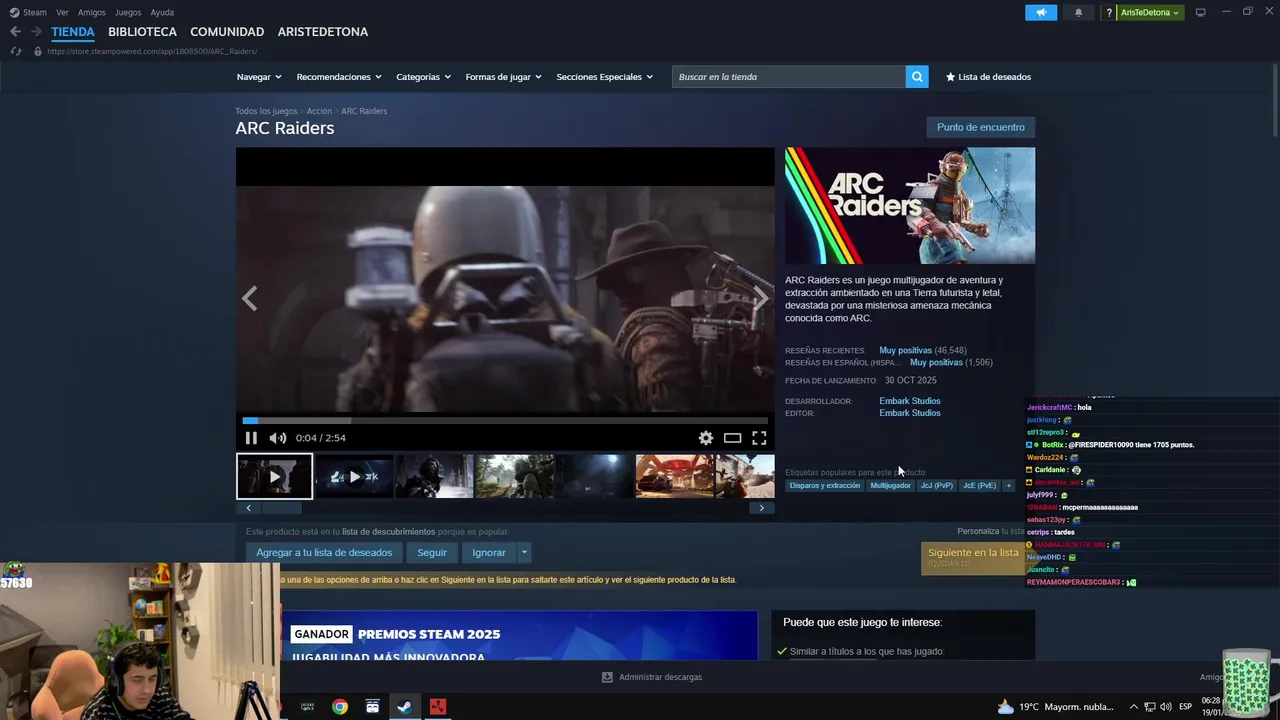Pause the trailer video
Screen dimensions: 1280x720
coord(251,438)
